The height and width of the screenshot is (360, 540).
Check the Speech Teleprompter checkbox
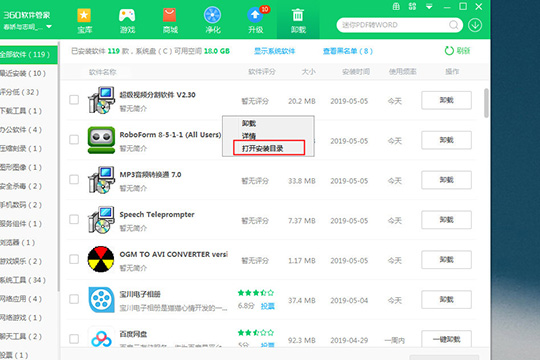(74, 219)
